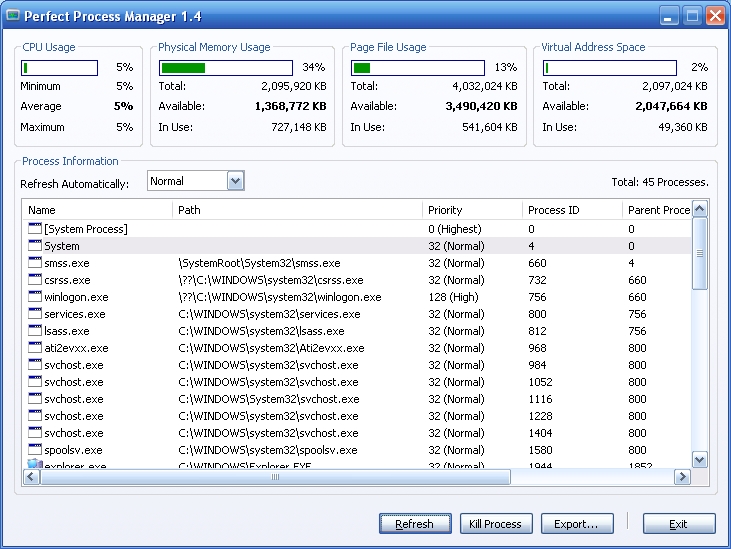Select the winlogon.exe name text
Image resolution: width=731 pixels, height=549 pixels.
pyautogui.click(x=76, y=297)
